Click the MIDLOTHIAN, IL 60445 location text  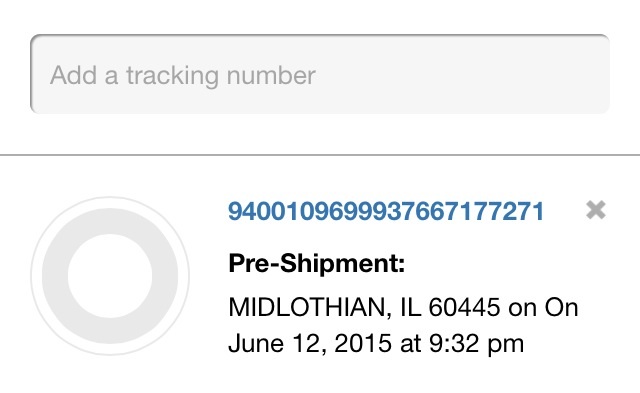(364, 307)
